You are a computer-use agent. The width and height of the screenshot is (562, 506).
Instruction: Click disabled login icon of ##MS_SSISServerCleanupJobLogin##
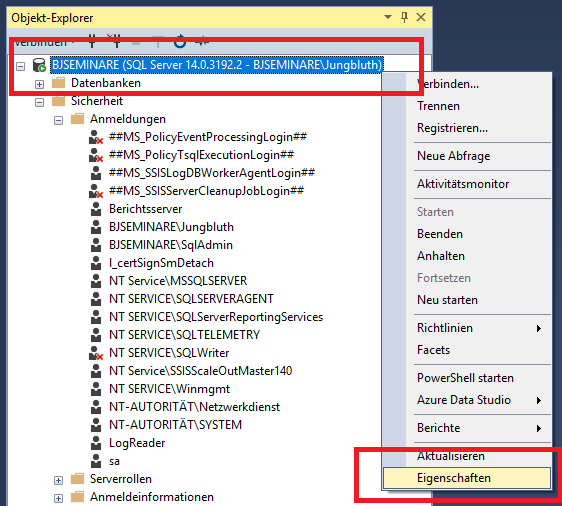coord(96,191)
